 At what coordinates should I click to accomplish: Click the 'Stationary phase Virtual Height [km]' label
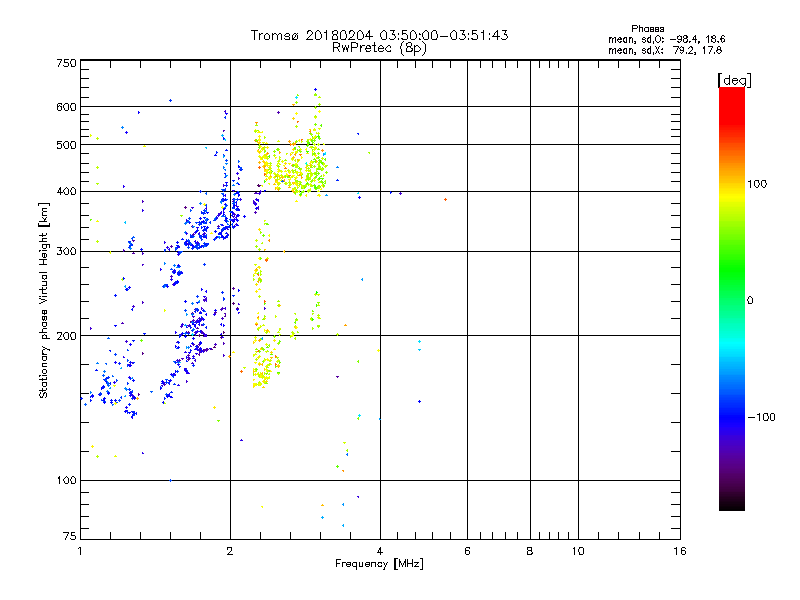click(44, 300)
